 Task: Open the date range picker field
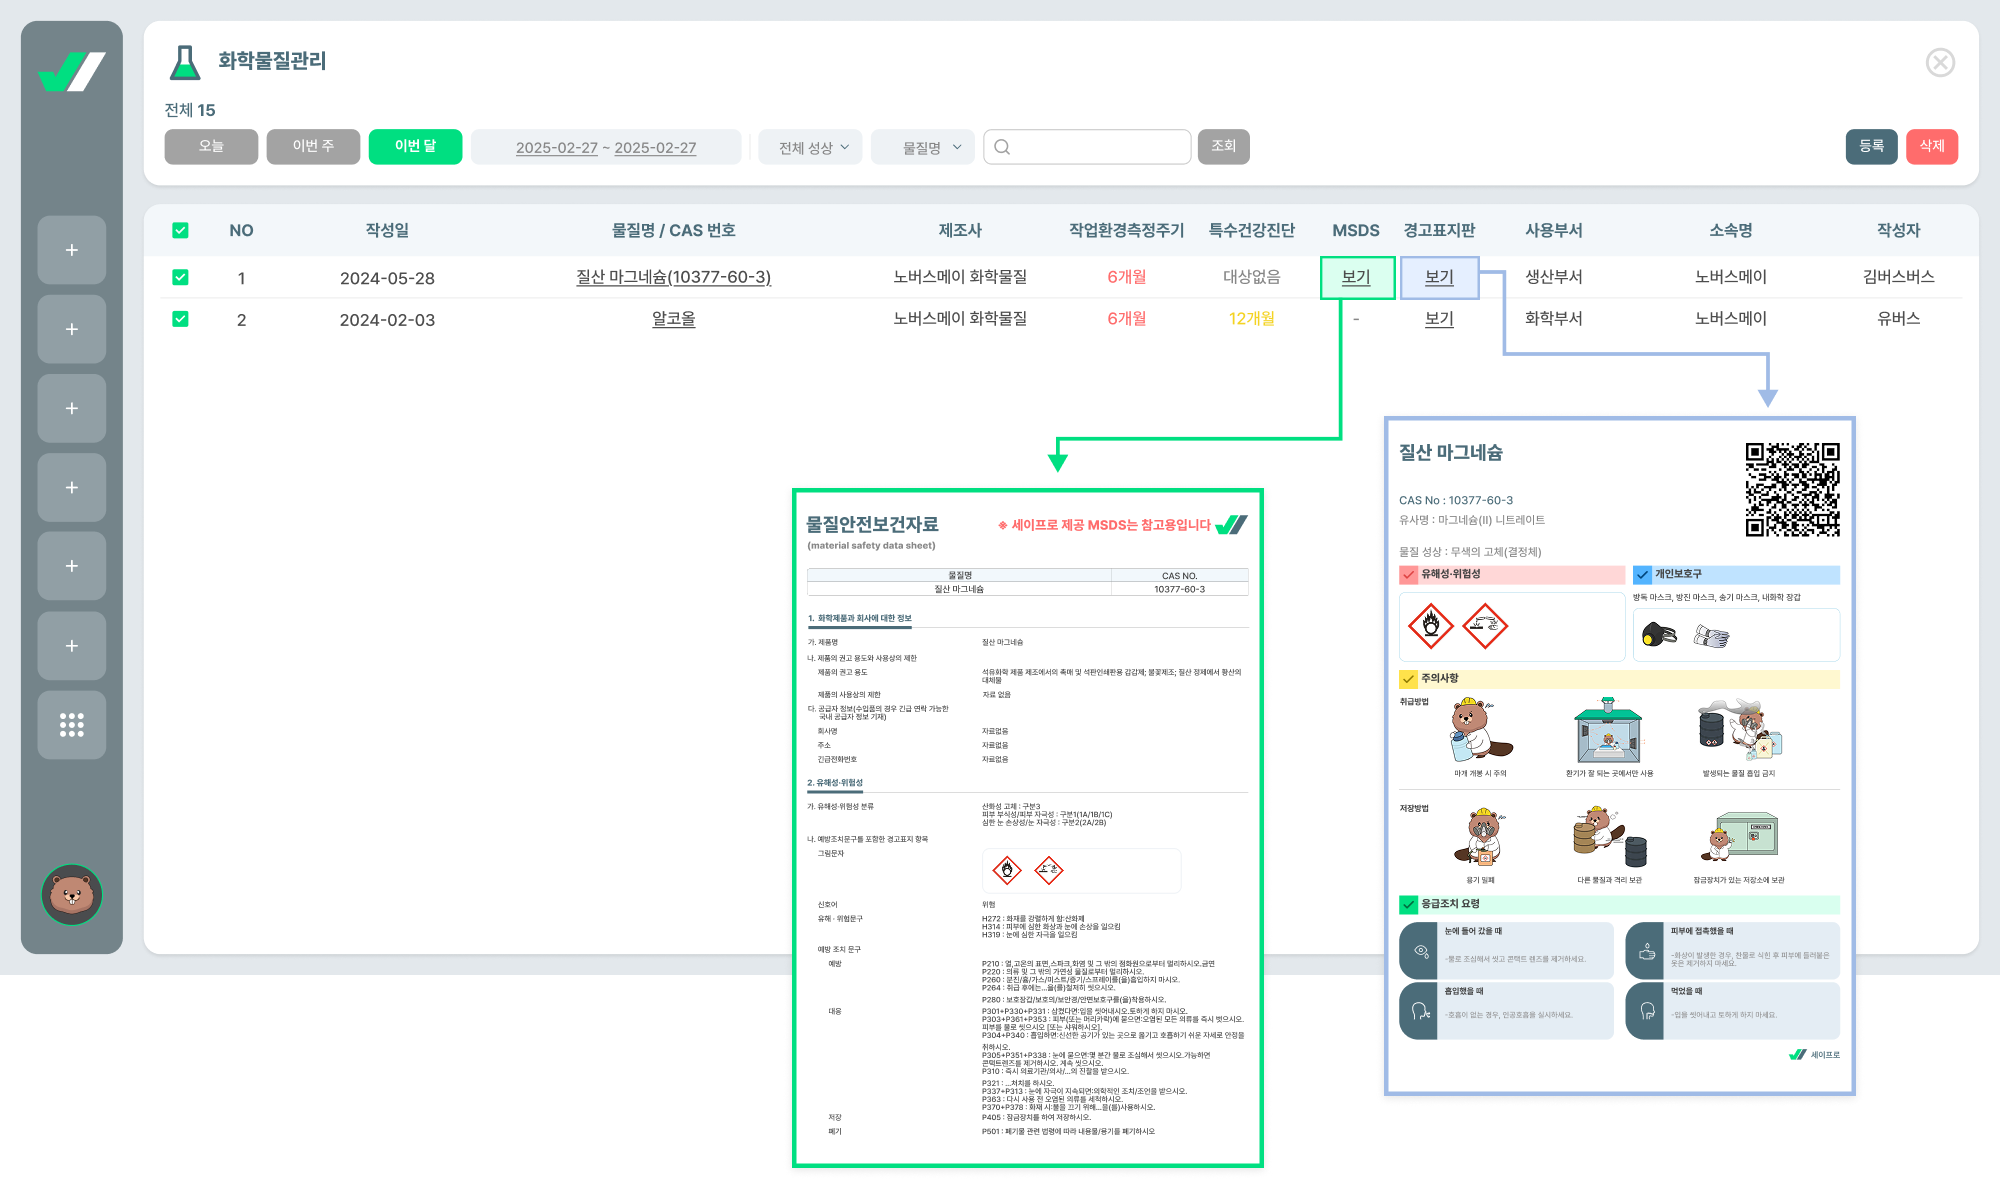pyautogui.click(x=606, y=147)
